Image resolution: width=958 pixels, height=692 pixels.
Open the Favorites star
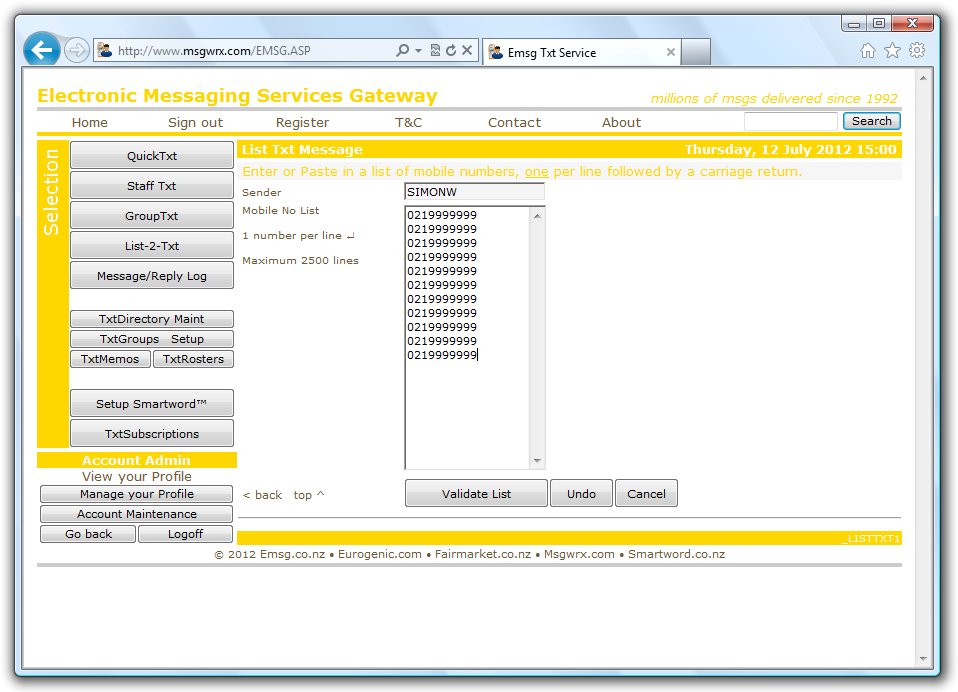point(893,49)
